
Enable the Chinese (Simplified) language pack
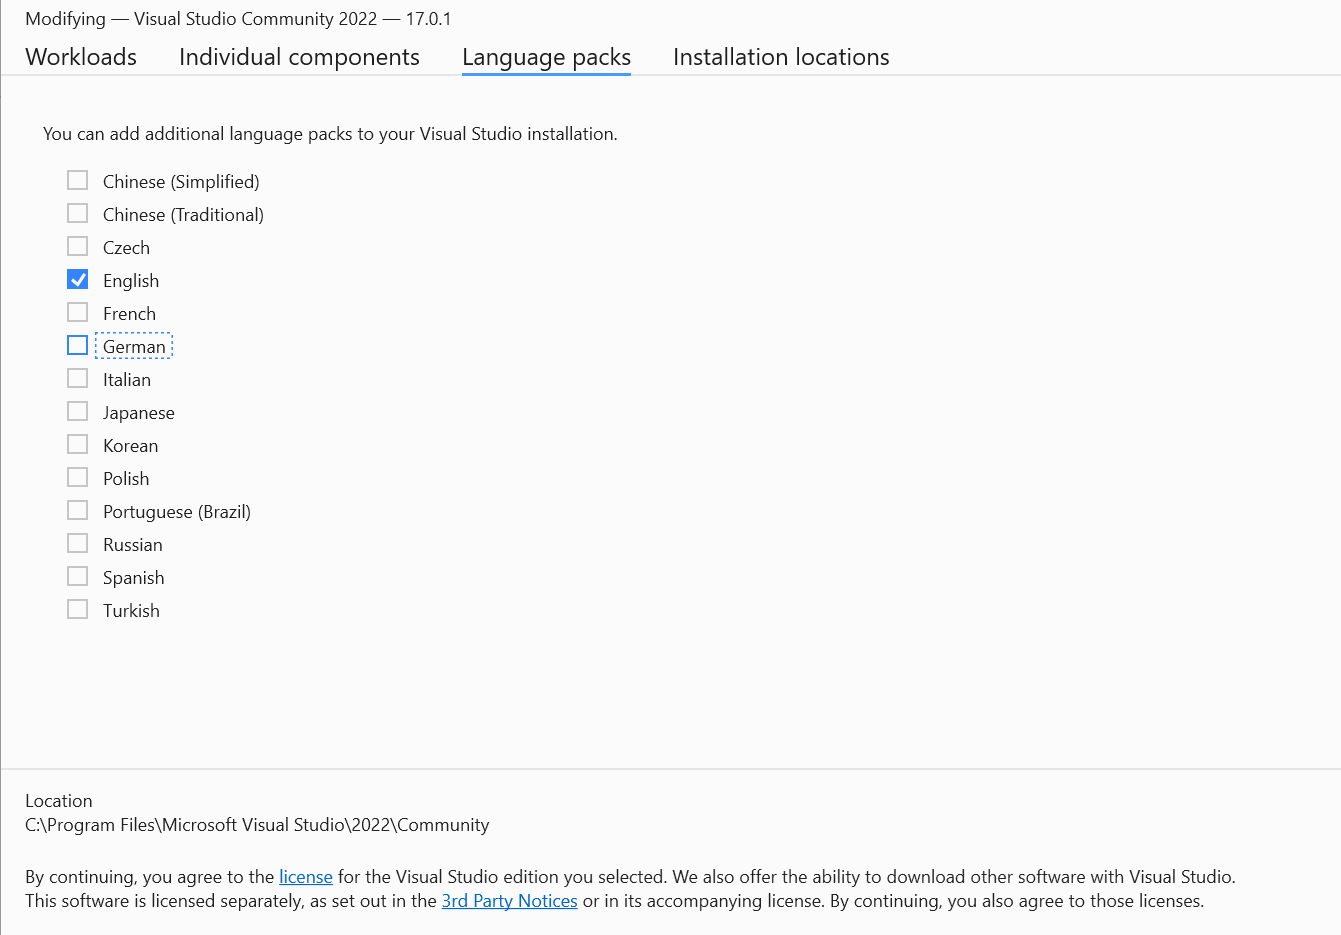click(77, 180)
